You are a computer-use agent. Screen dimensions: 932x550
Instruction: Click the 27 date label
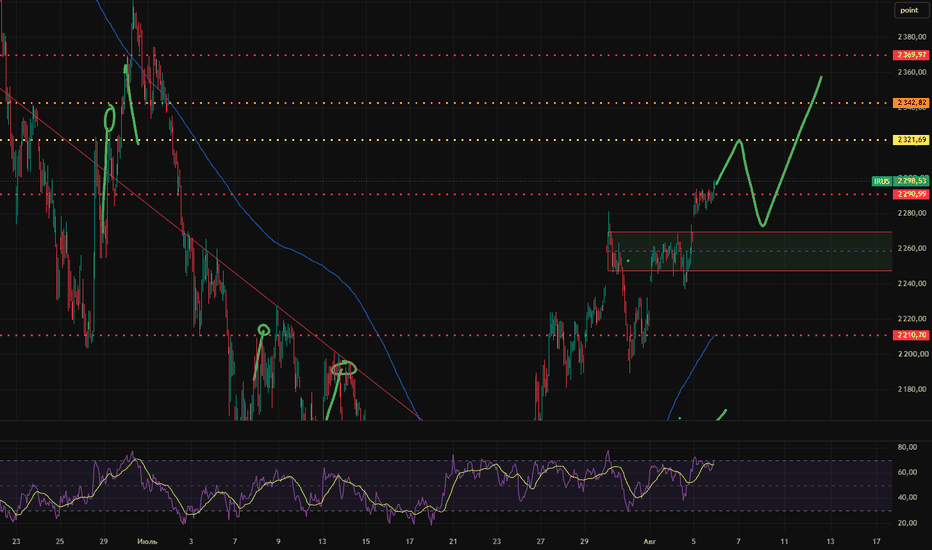(x=540, y=542)
